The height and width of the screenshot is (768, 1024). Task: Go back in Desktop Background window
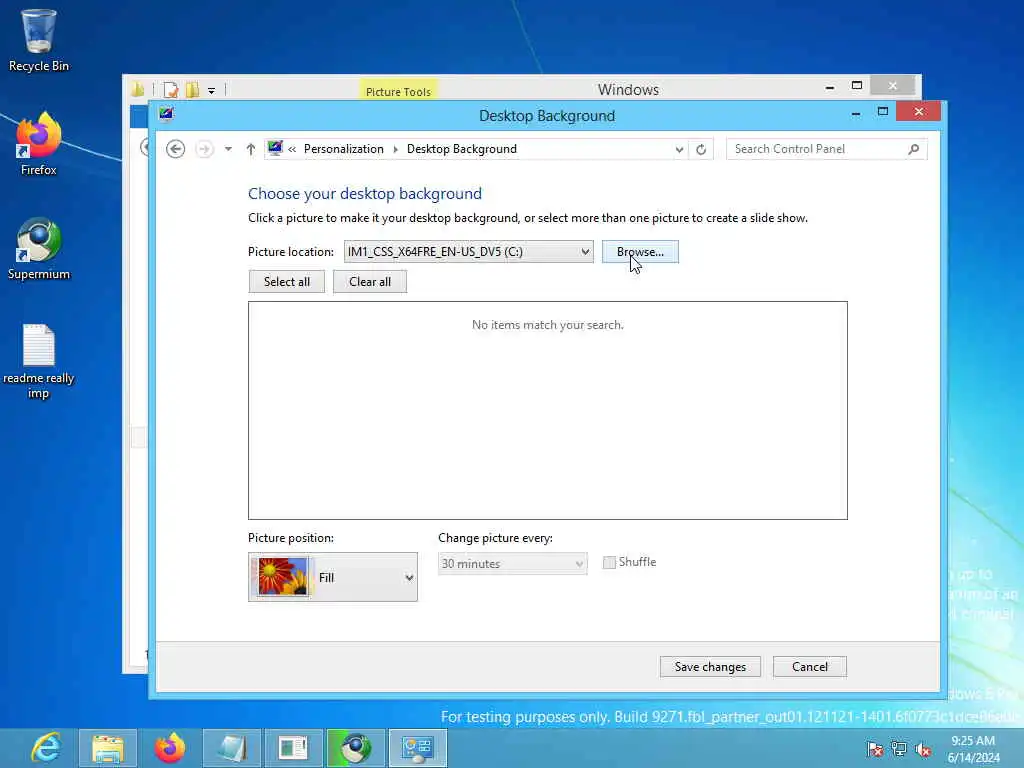coord(175,149)
